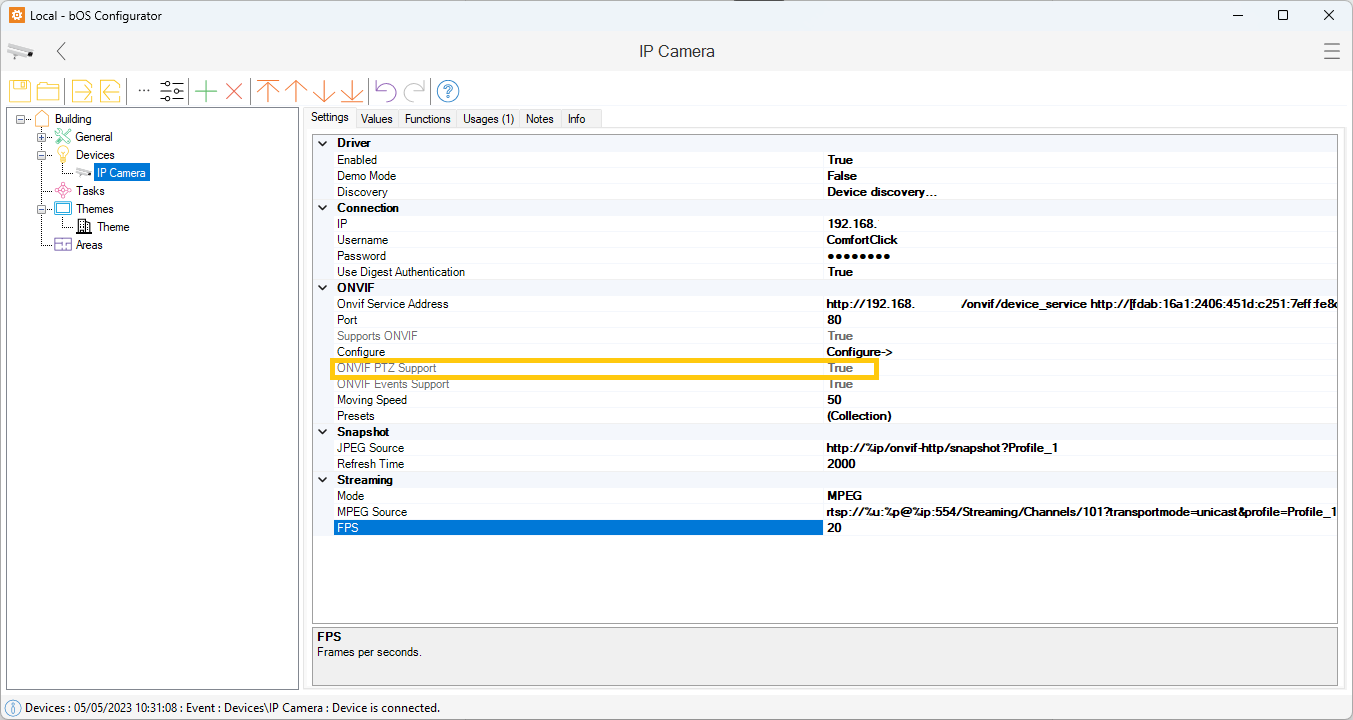Image resolution: width=1353 pixels, height=720 pixels.
Task: Collapse the Building tree node
Action: point(22,120)
